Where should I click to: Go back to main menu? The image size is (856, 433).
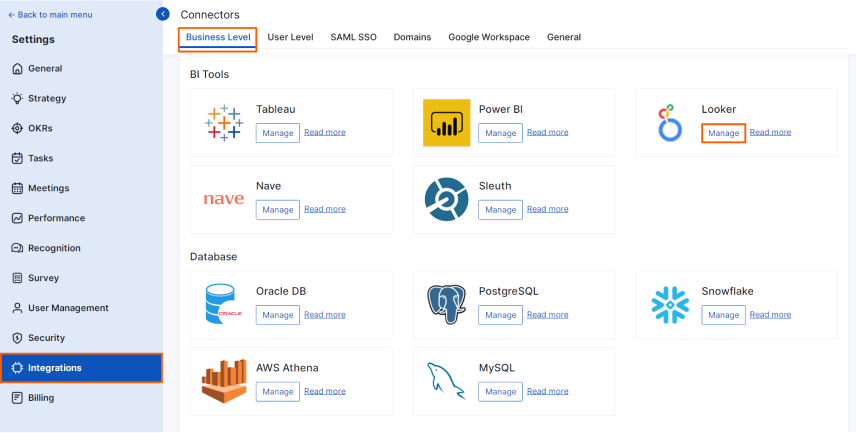pyautogui.click(x=50, y=15)
